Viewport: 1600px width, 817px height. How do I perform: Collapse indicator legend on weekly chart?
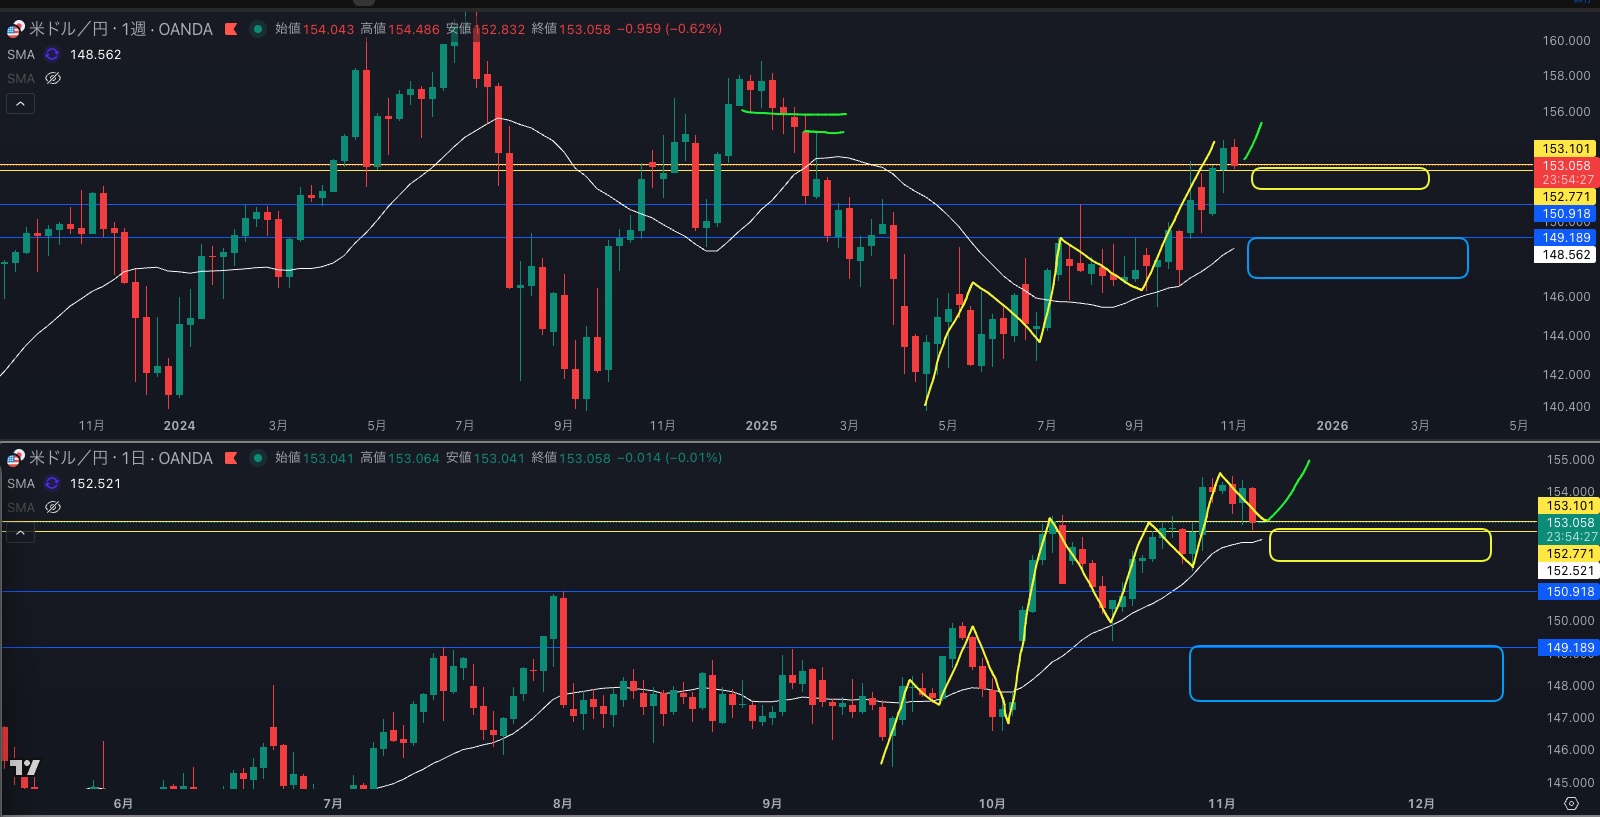coord(20,103)
